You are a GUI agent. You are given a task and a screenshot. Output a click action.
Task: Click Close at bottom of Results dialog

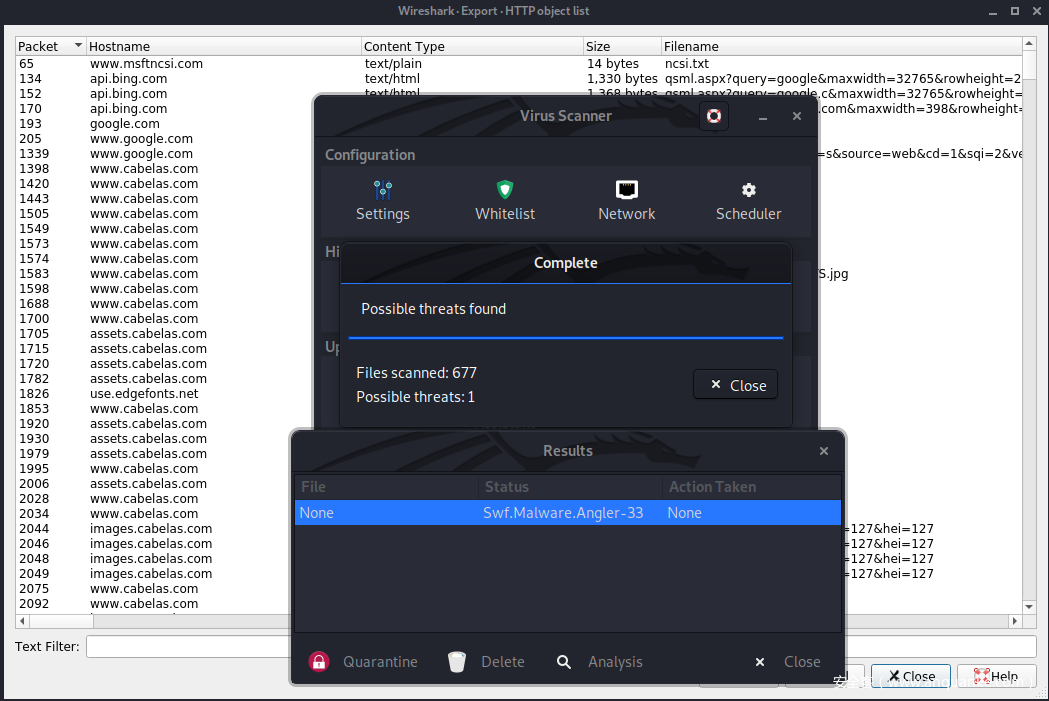pyautogui.click(x=788, y=662)
